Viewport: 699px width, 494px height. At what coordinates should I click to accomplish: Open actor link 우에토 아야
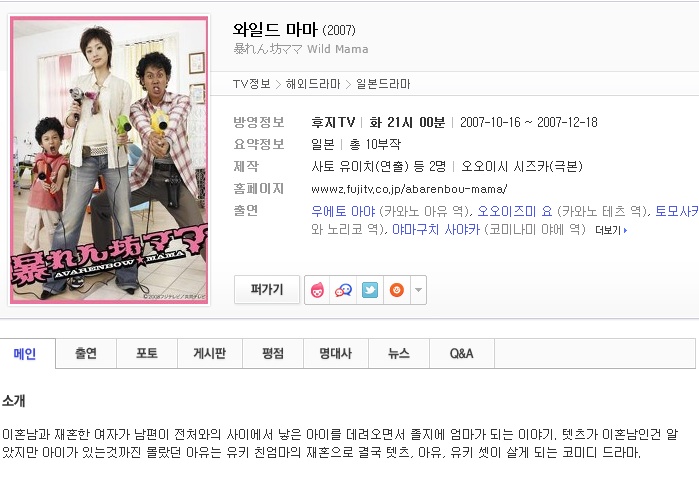coord(343,211)
